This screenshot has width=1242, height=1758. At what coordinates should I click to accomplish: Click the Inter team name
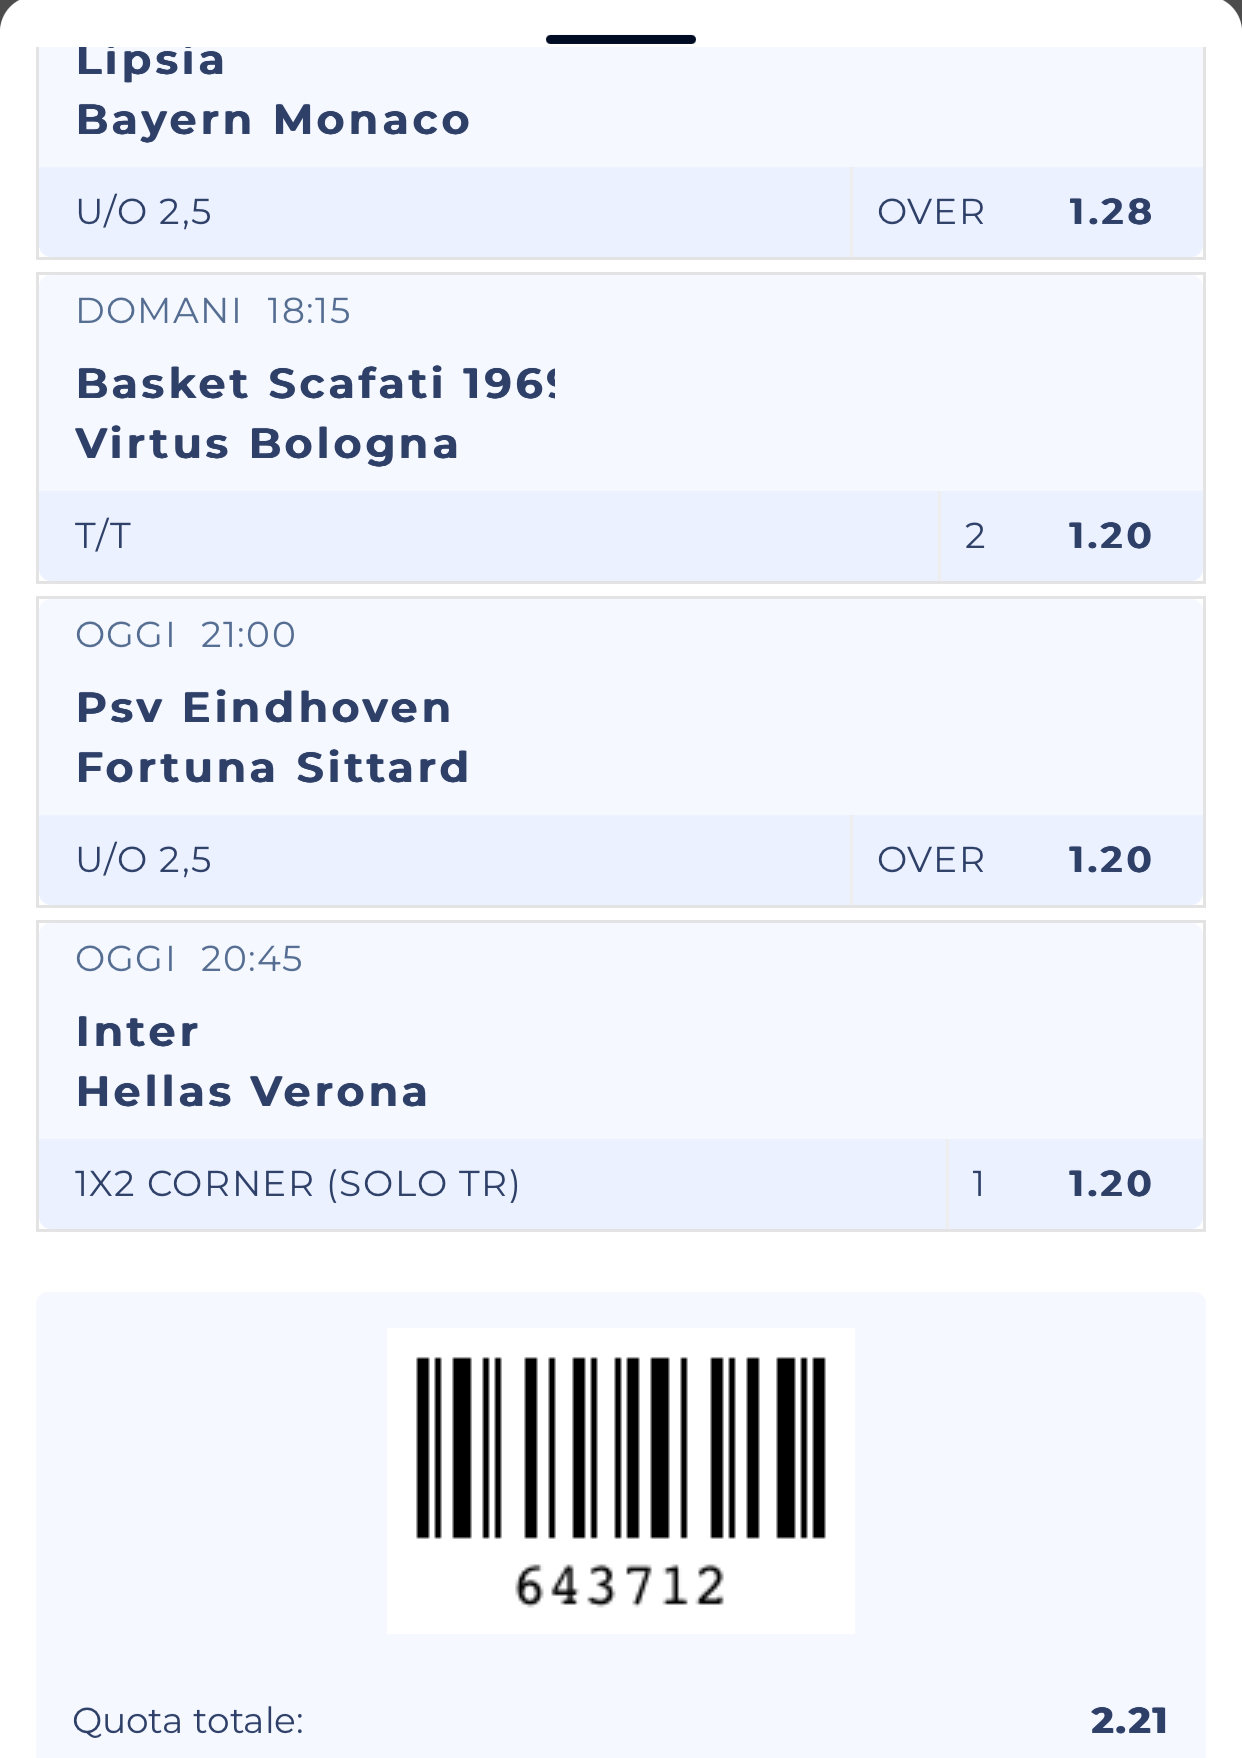point(138,1031)
